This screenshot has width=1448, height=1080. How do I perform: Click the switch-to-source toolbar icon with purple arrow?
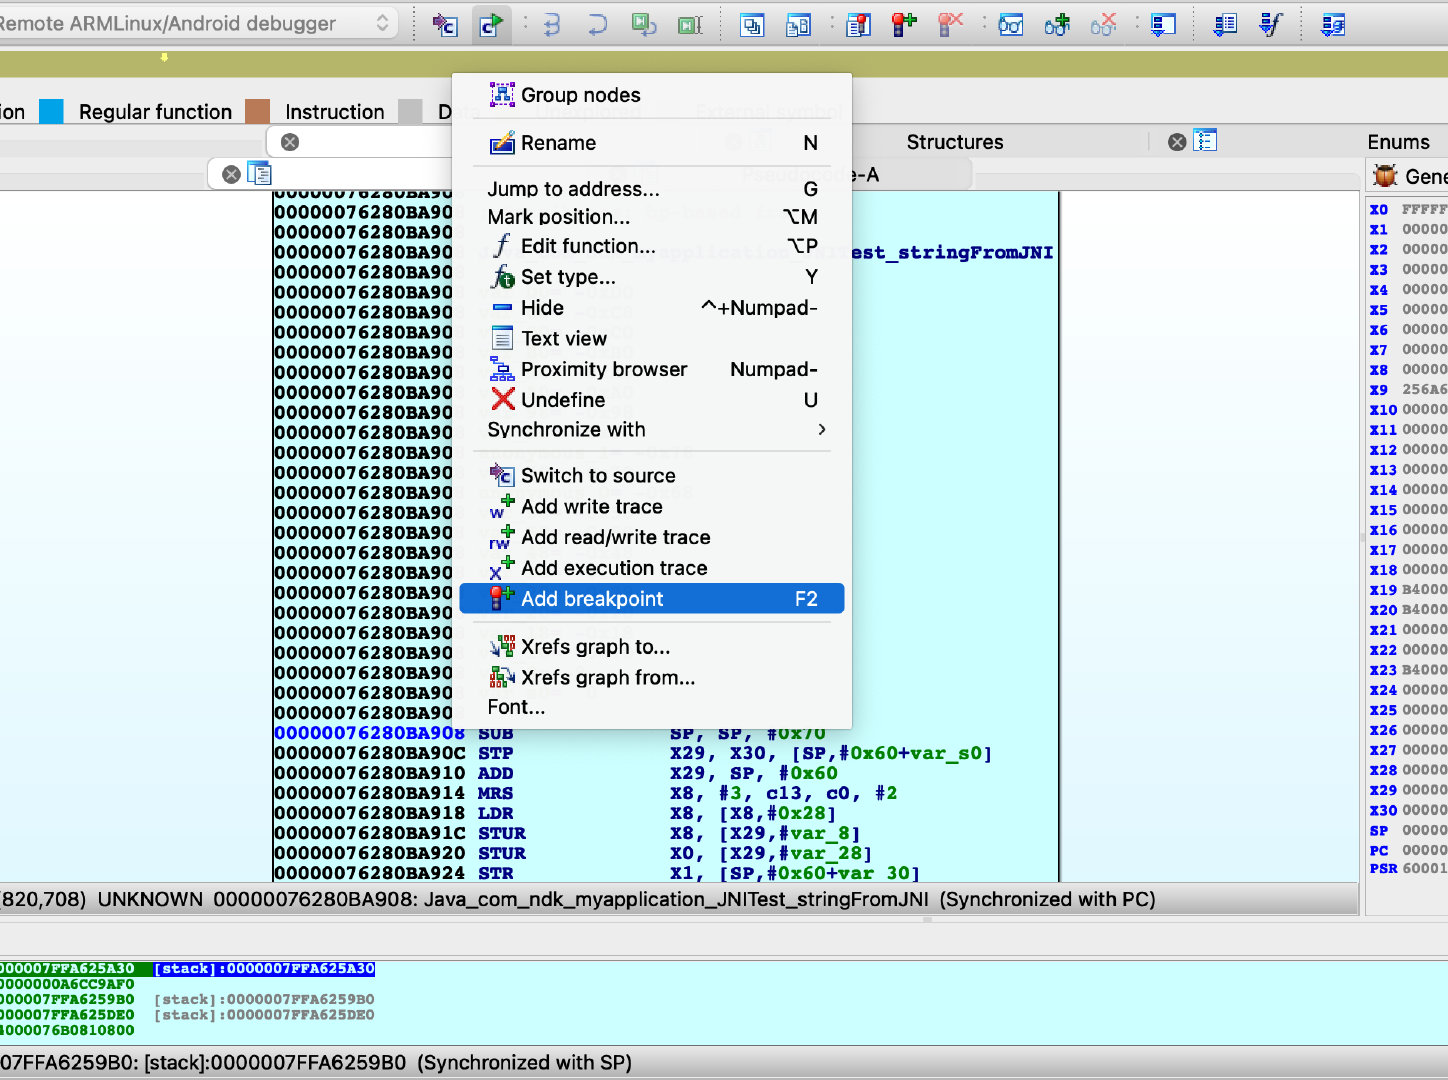coord(445,24)
